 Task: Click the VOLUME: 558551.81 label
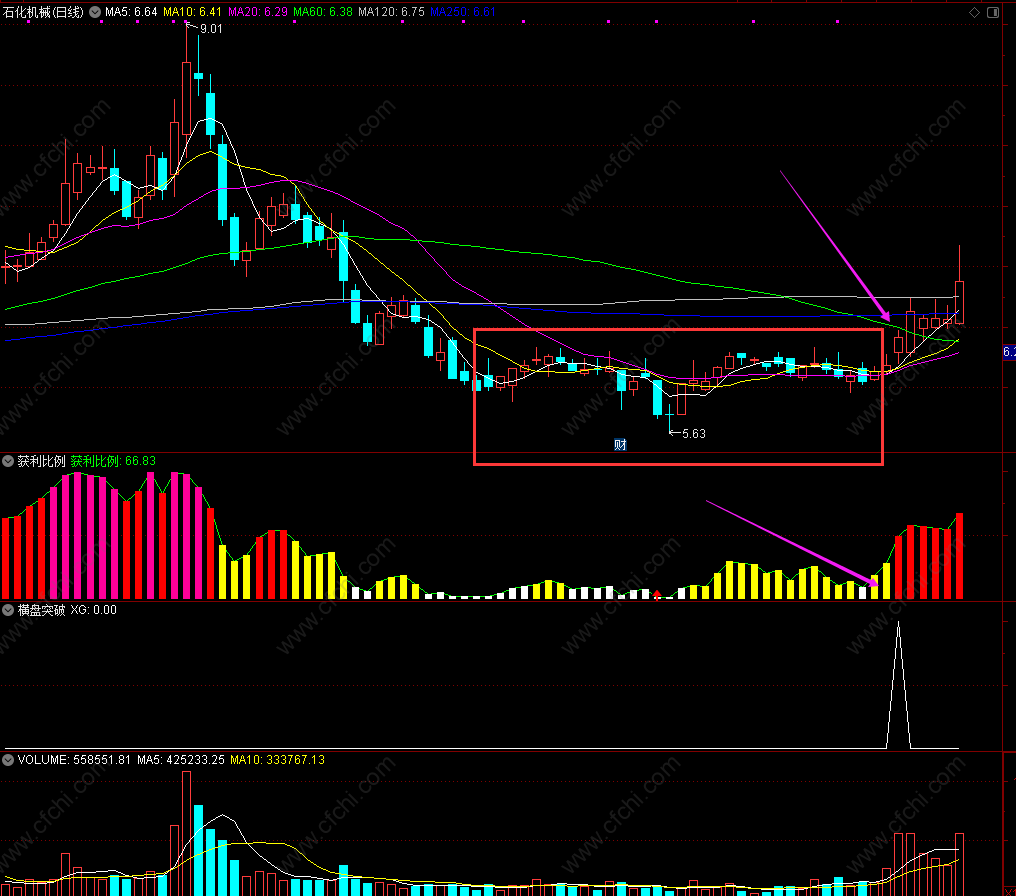[x=74, y=760]
